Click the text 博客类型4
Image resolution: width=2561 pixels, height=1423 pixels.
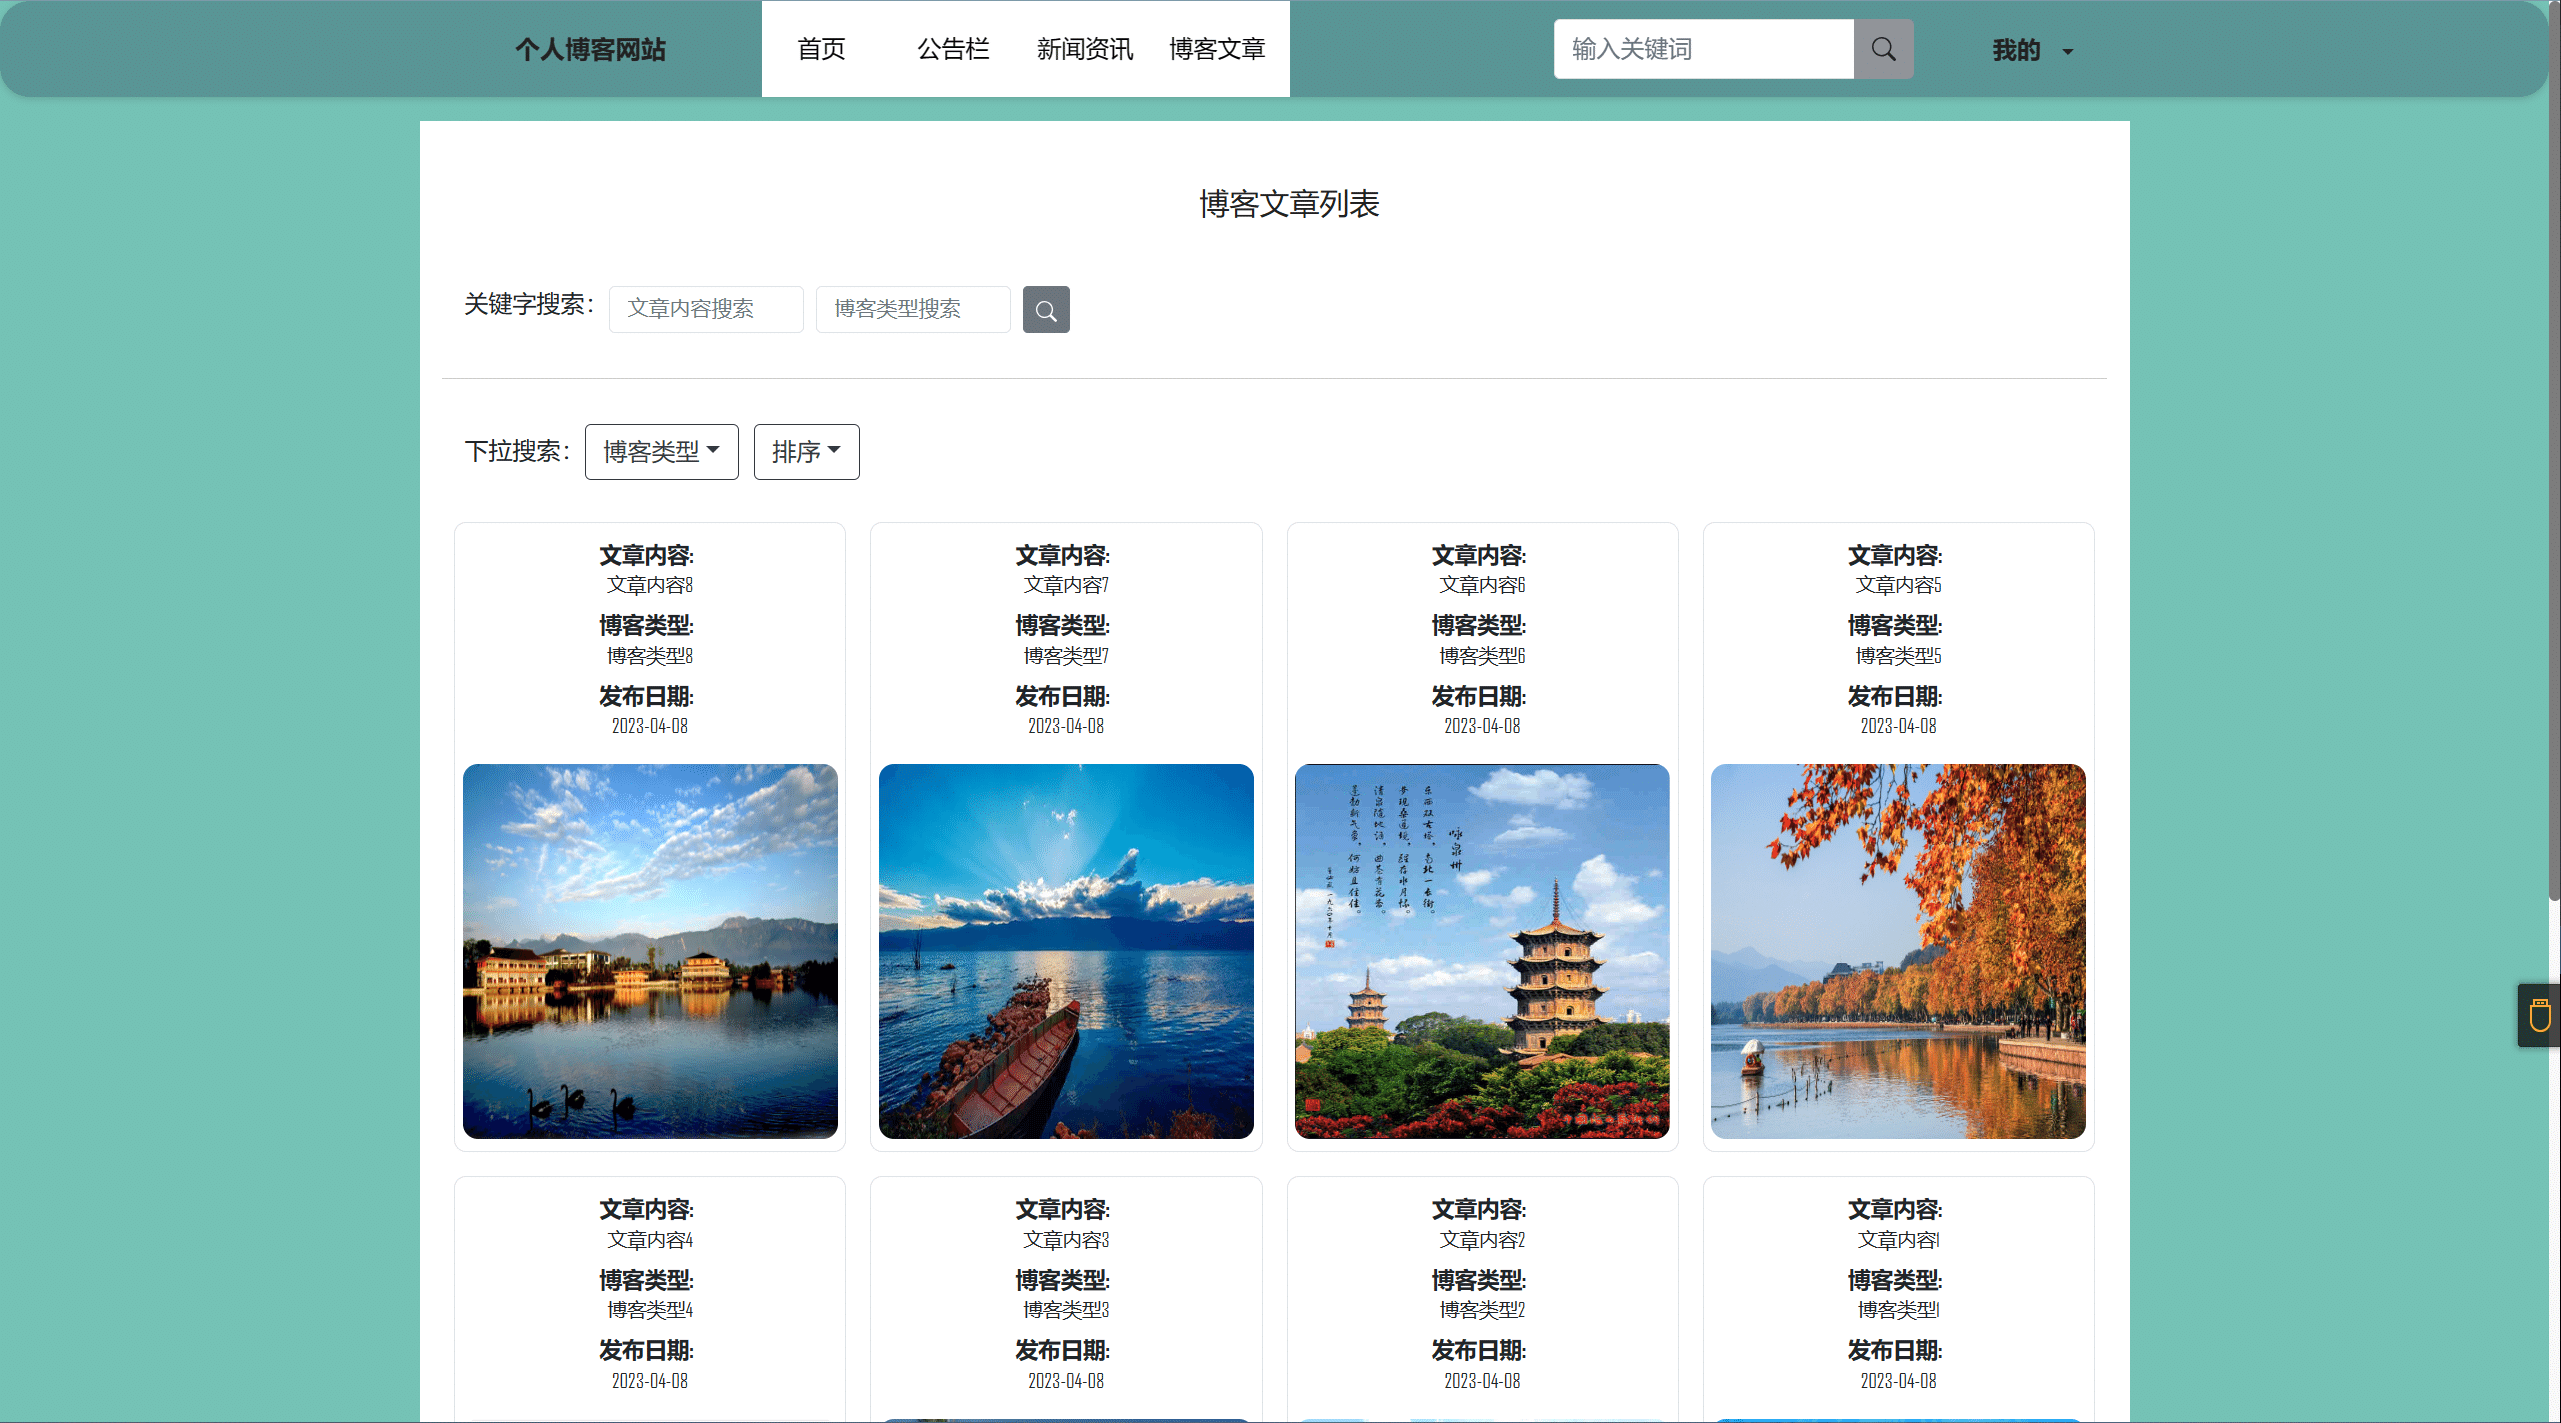650,1310
